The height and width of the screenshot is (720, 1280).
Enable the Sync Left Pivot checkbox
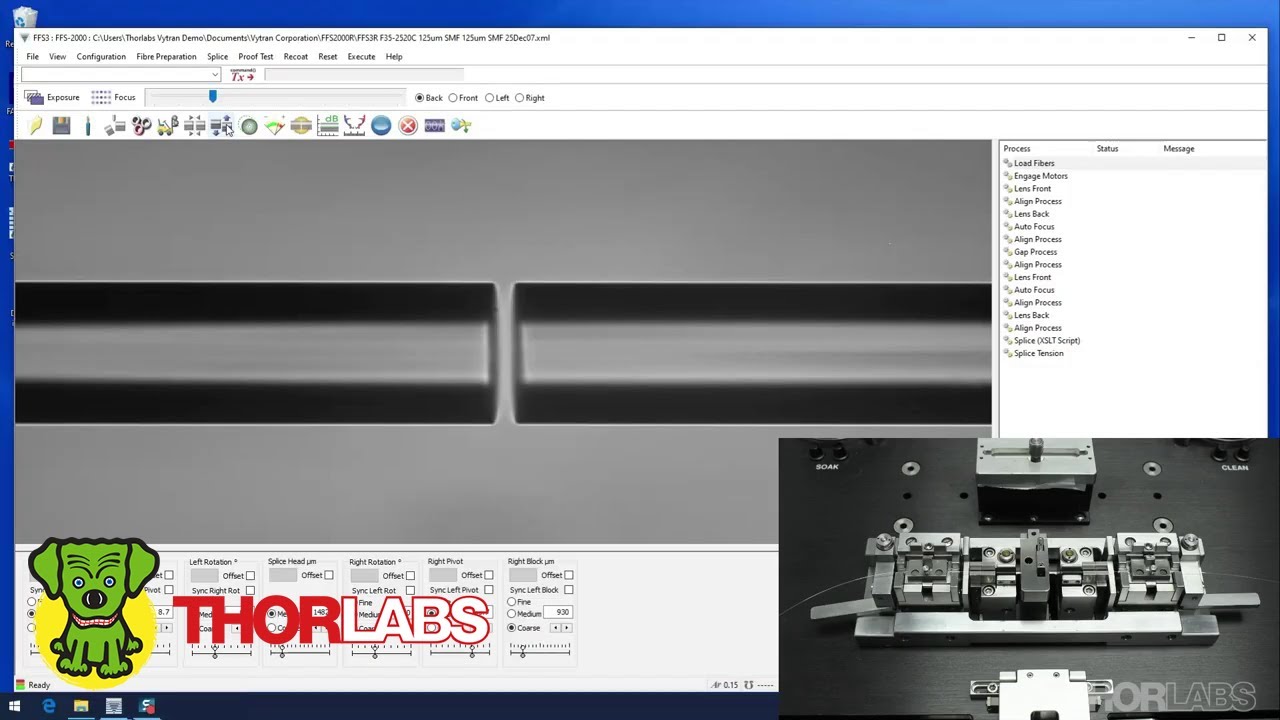click(x=489, y=590)
